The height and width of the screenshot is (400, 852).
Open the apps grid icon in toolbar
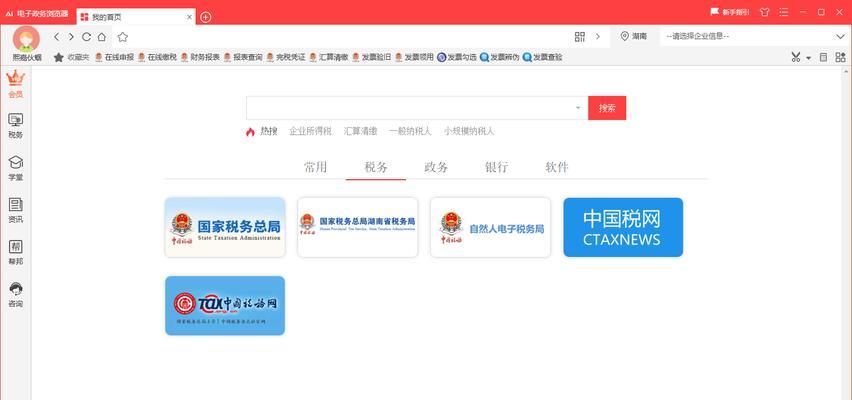[x=841, y=57]
